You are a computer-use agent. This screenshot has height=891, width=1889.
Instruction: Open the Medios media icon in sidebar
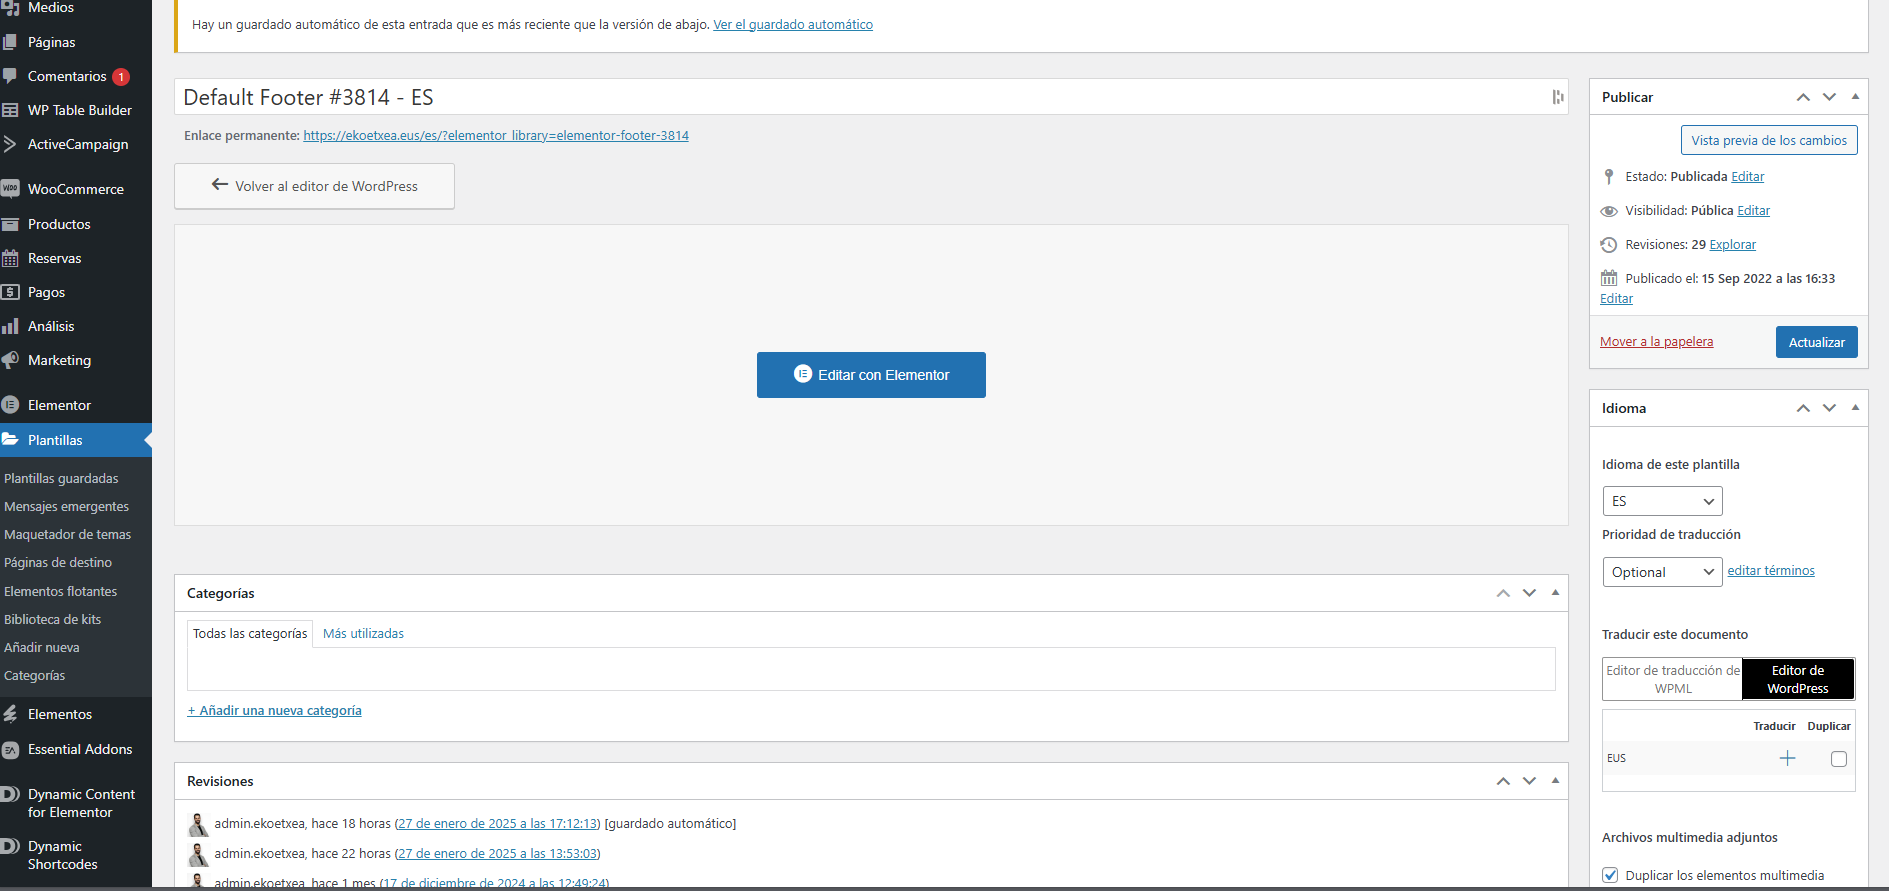pos(10,8)
